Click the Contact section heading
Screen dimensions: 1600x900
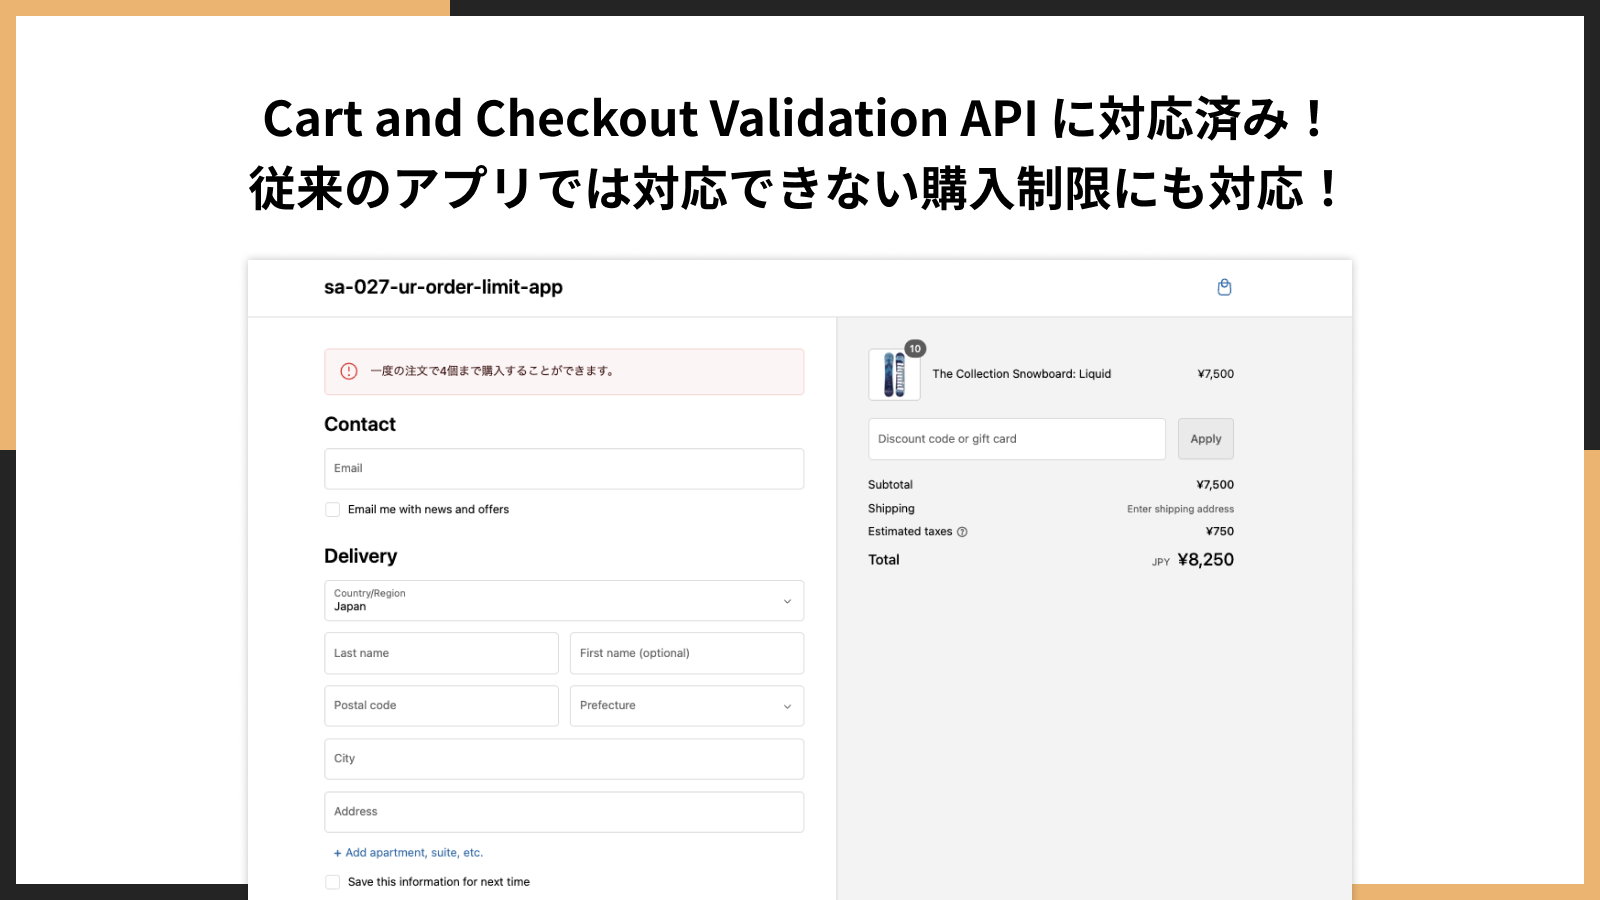tap(360, 424)
